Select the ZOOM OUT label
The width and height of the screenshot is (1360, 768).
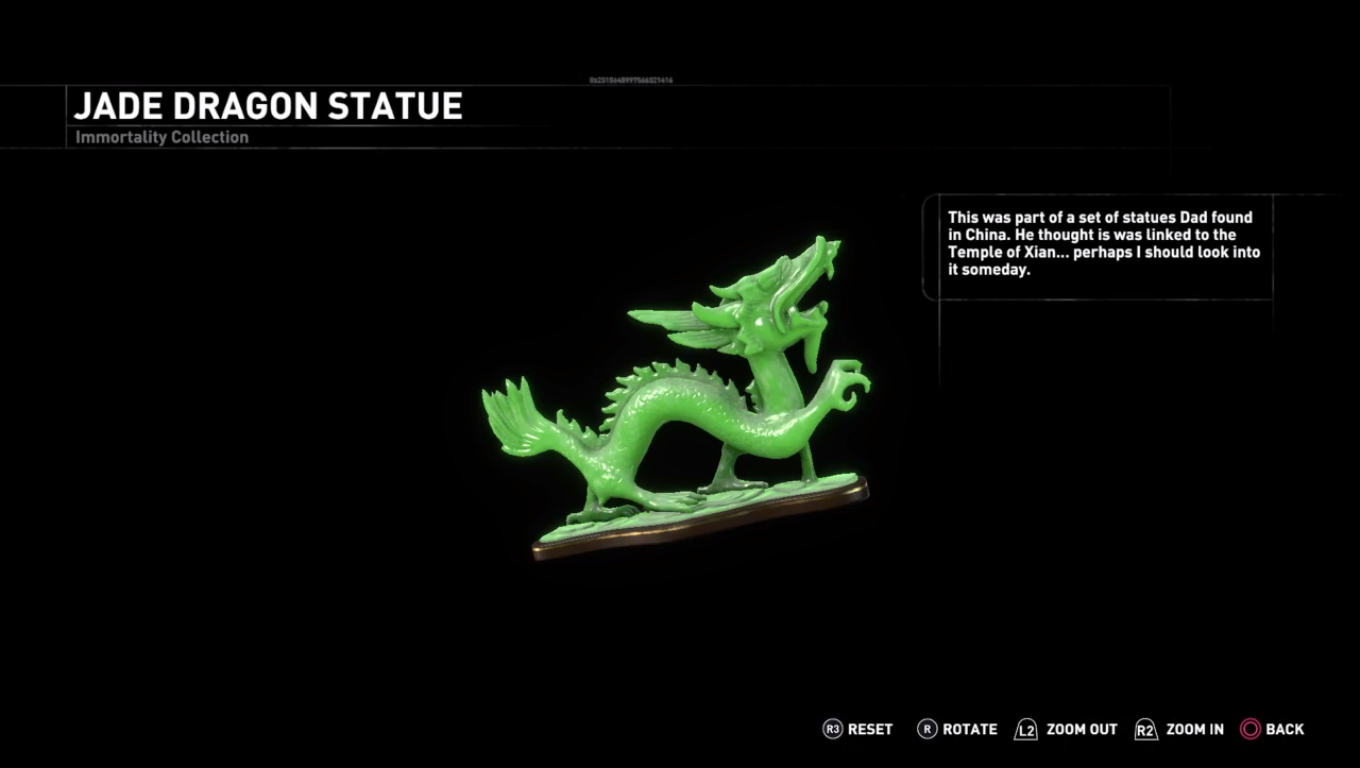[x=1082, y=729]
